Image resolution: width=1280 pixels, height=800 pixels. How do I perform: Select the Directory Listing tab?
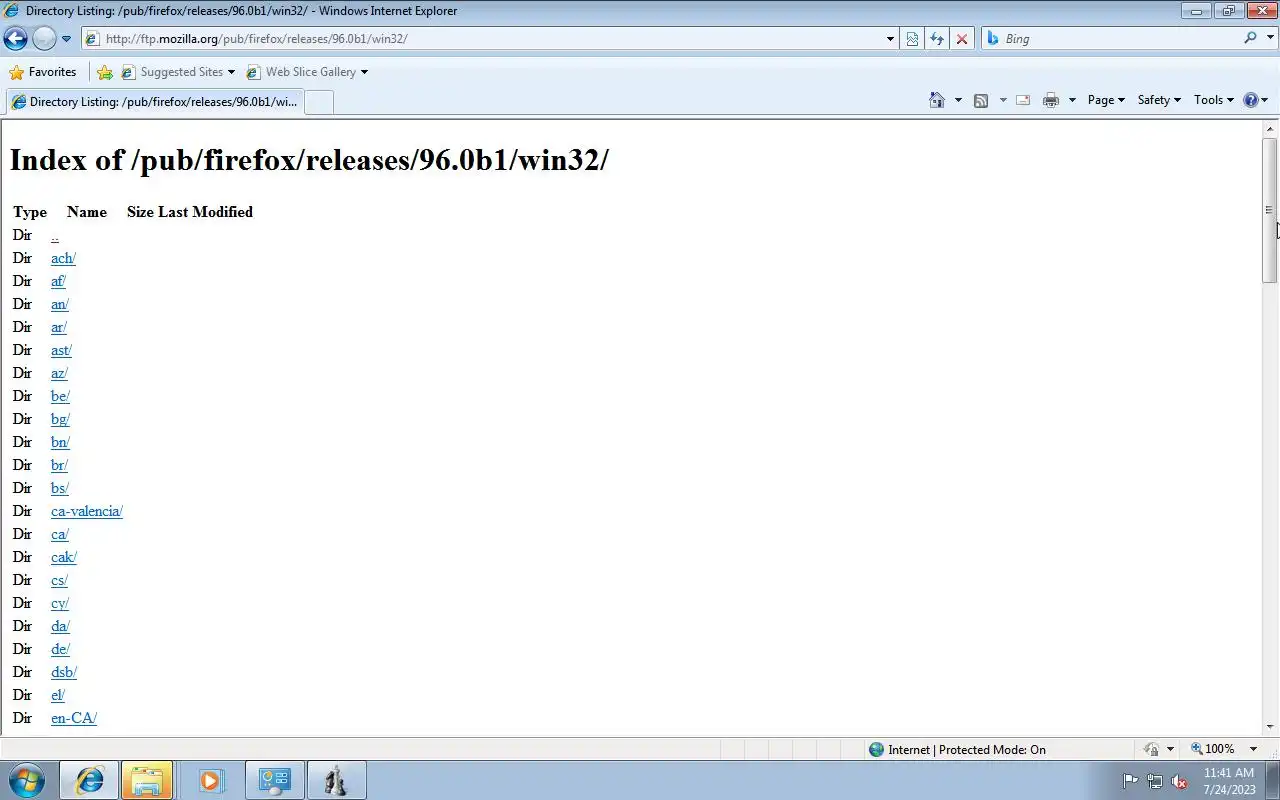pos(154,102)
